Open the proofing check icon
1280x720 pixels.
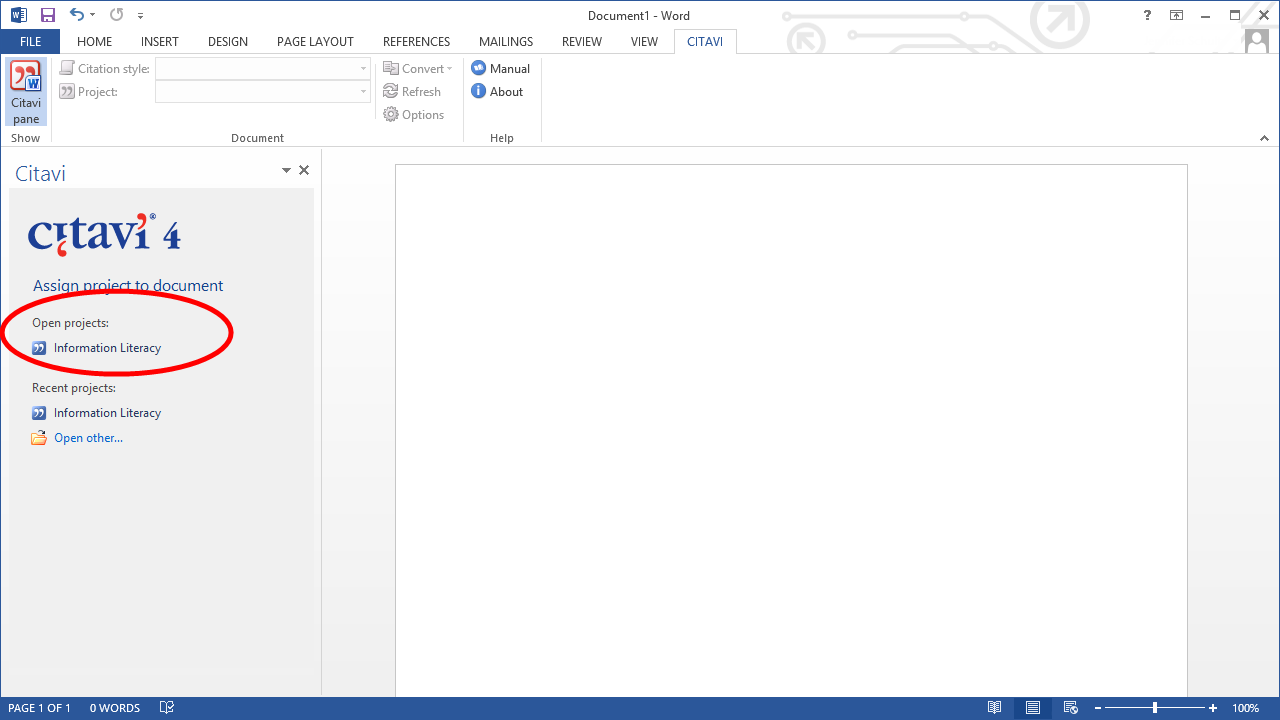[165, 708]
